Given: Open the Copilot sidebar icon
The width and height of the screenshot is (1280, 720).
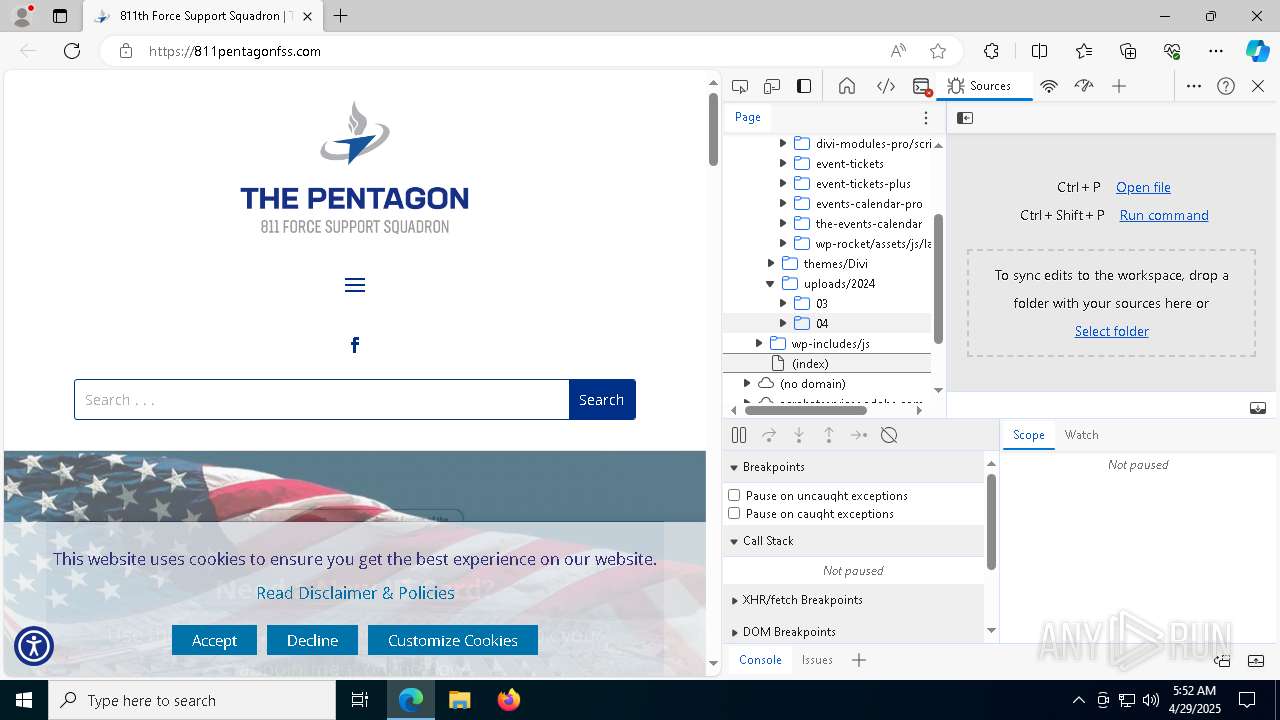Looking at the screenshot, I should tap(1257, 51).
